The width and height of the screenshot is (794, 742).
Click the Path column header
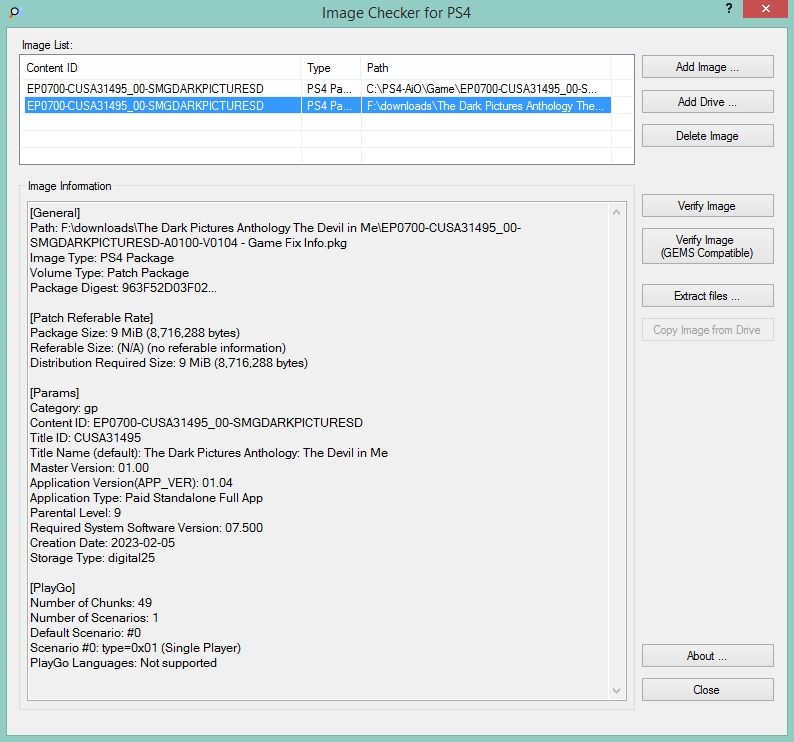pyautogui.click(x=485, y=68)
